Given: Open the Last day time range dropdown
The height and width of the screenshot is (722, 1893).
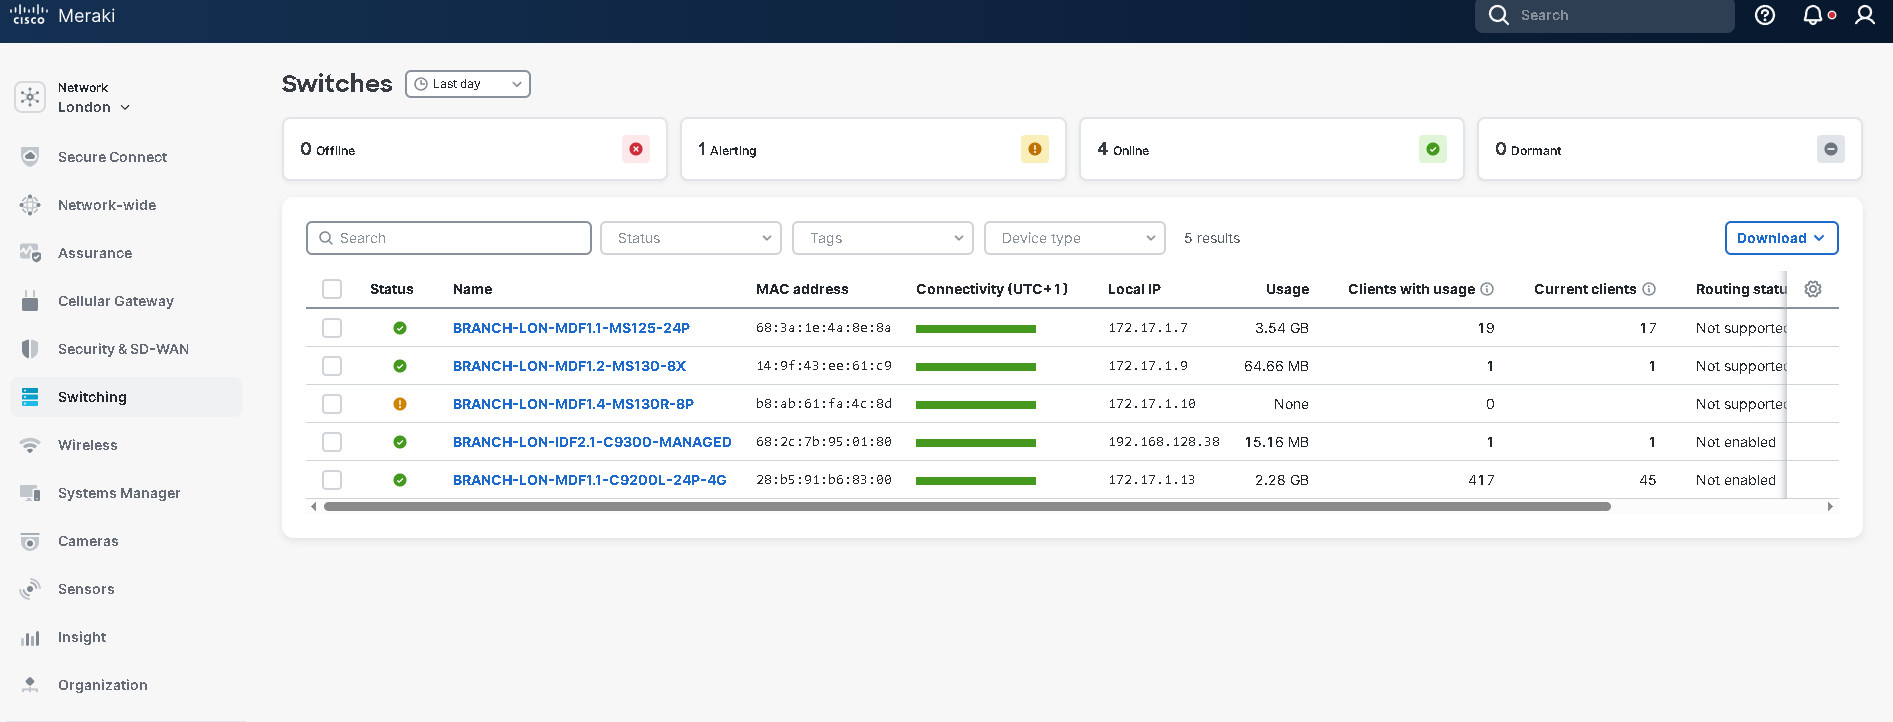Looking at the screenshot, I should [468, 84].
